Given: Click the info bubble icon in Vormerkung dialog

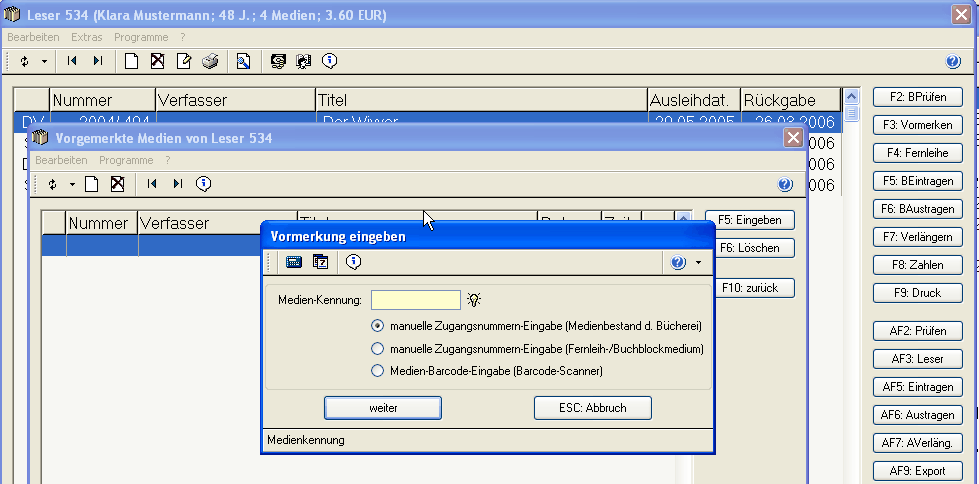Looking at the screenshot, I should [x=353, y=262].
